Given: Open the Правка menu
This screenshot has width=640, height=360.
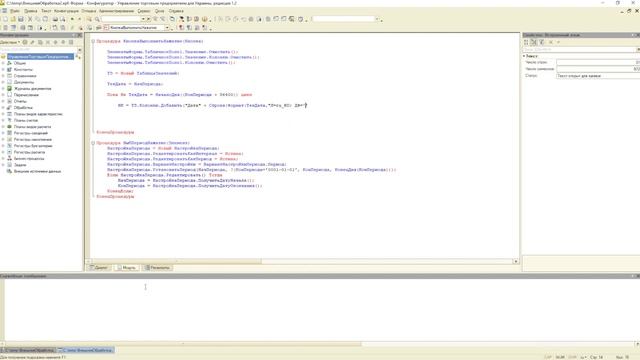Looking at the screenshot, I should pyautogui.click(x=31, y=11).
